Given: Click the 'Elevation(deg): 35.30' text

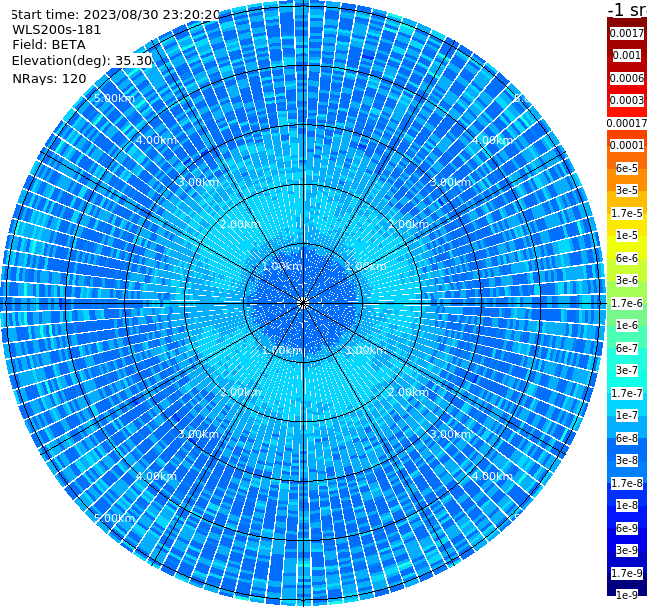Looking at the screenshot, I should 82,61.
